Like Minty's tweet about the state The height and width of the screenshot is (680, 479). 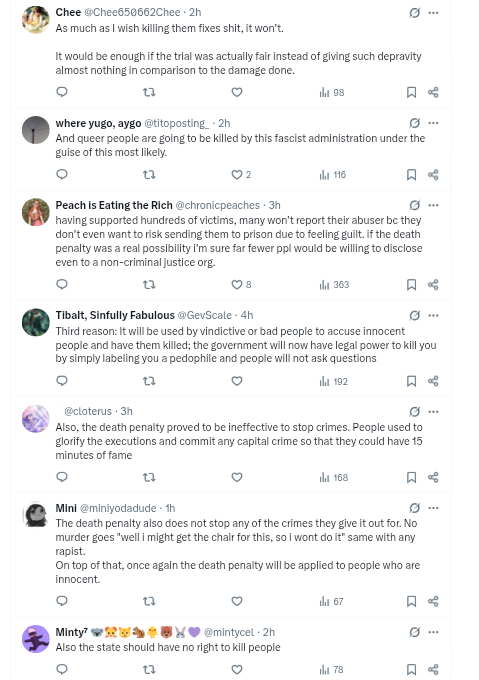(237, 670)
